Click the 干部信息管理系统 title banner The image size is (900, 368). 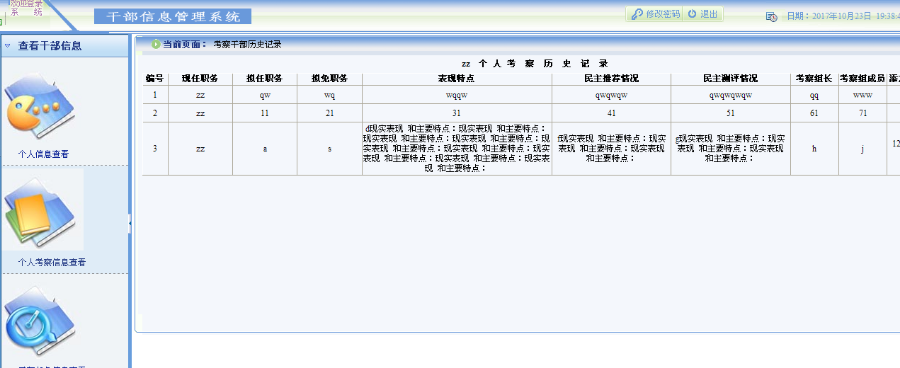pyautogui.click(x=173, y=17)
